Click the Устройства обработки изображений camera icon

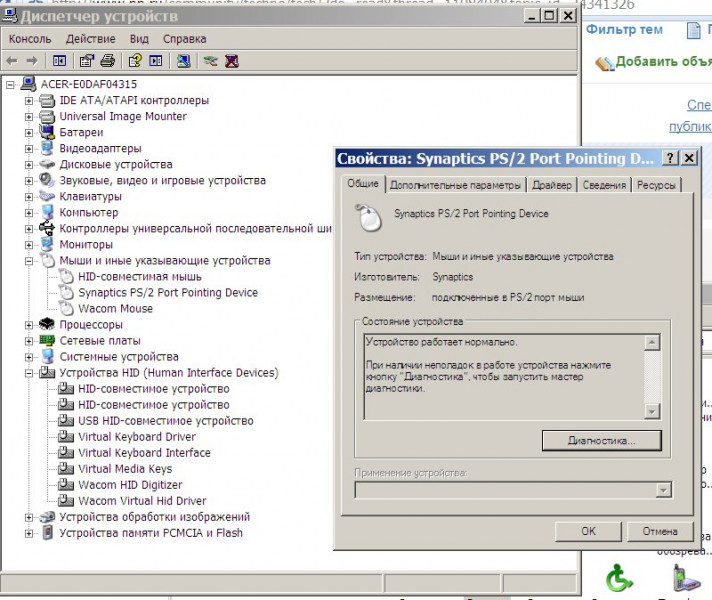pos(47,517)
